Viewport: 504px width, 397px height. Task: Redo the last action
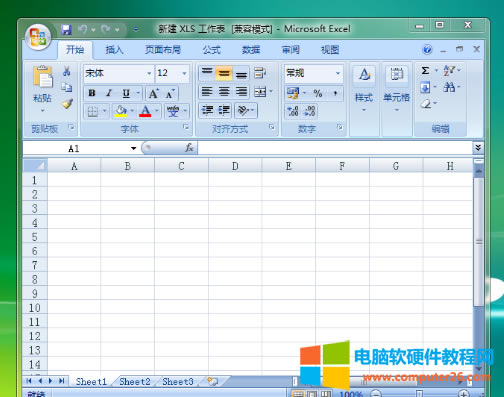coord(106,30)
